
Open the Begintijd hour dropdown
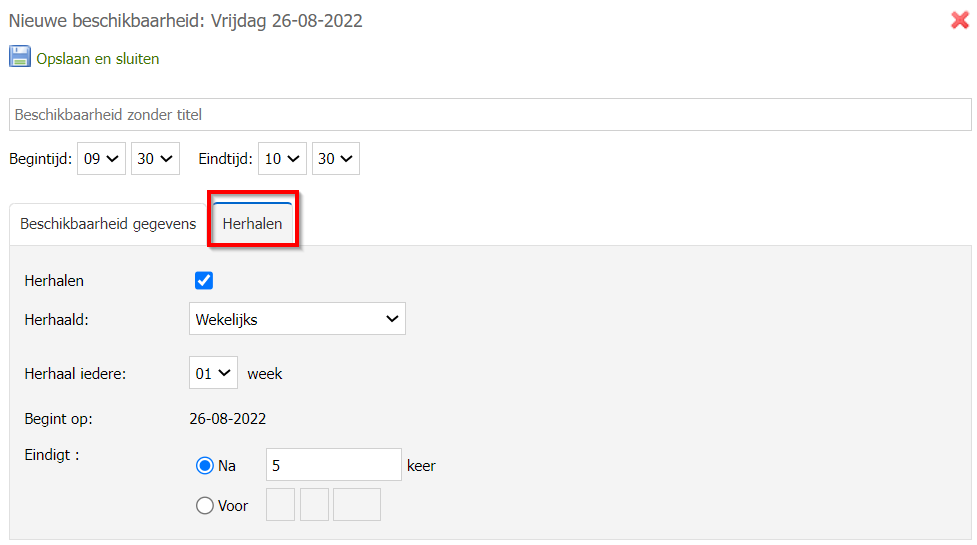(x=102, y=158)
